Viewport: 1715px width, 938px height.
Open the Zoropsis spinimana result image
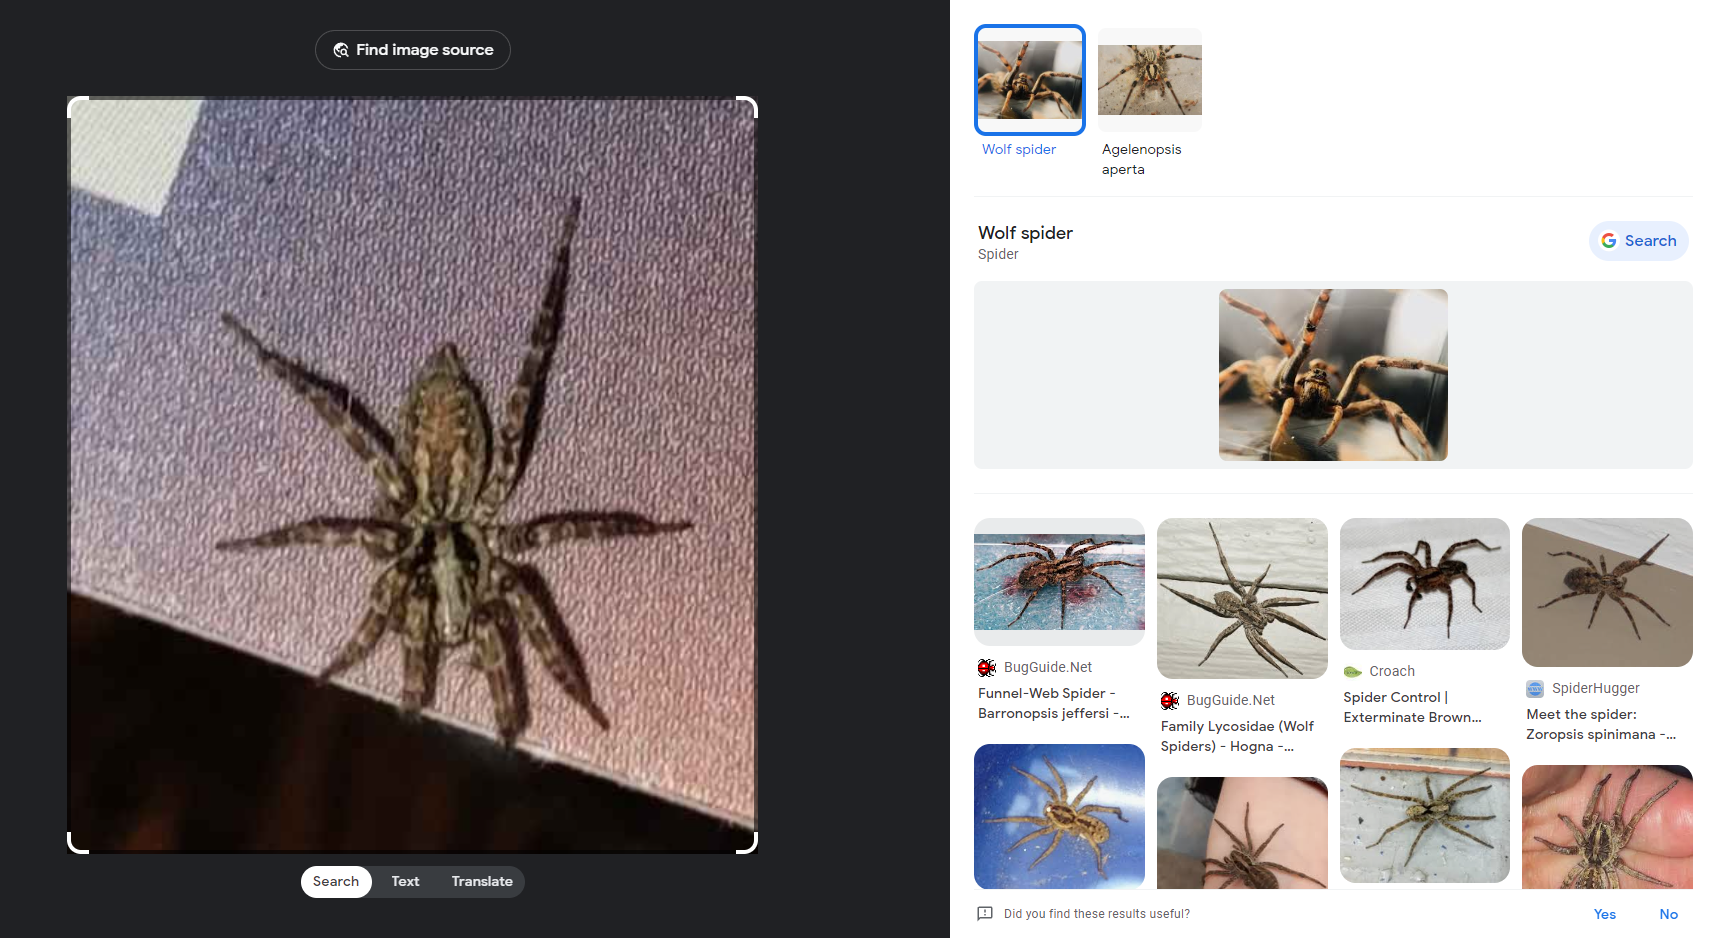pyautogui.click(x=1607, y=592)
